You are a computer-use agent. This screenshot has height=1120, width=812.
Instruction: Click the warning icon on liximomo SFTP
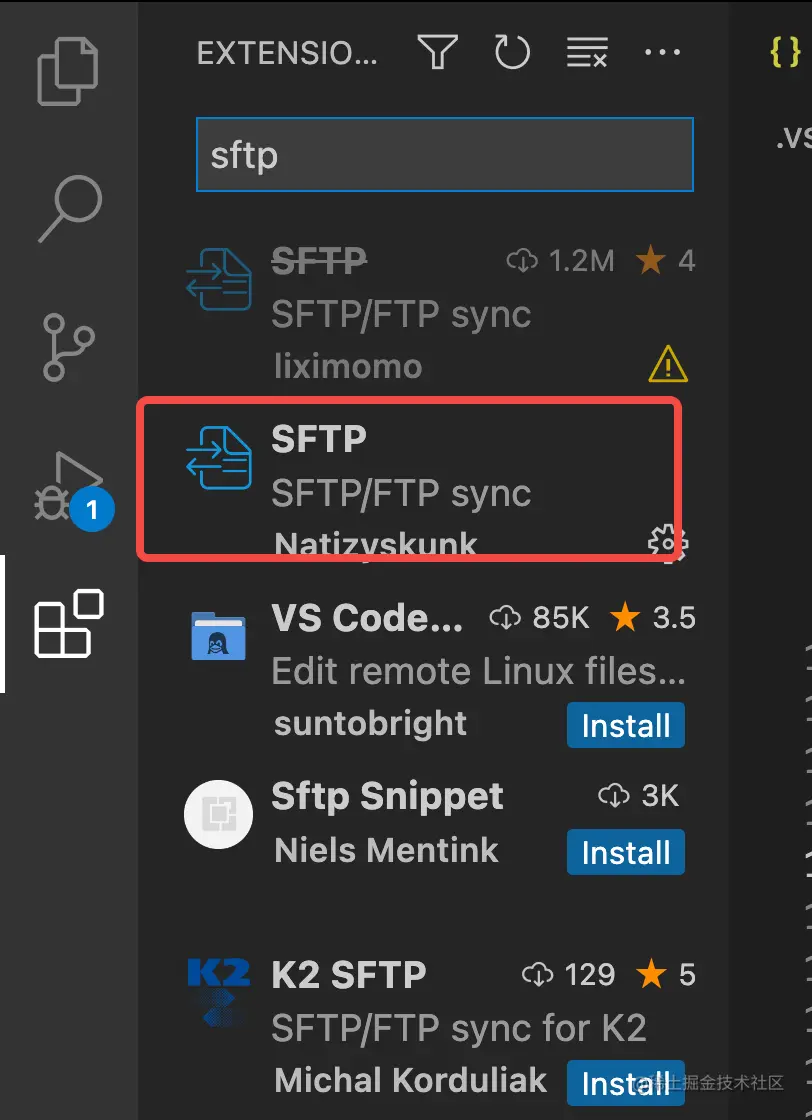pyautogui.click(x=667, y=366)
